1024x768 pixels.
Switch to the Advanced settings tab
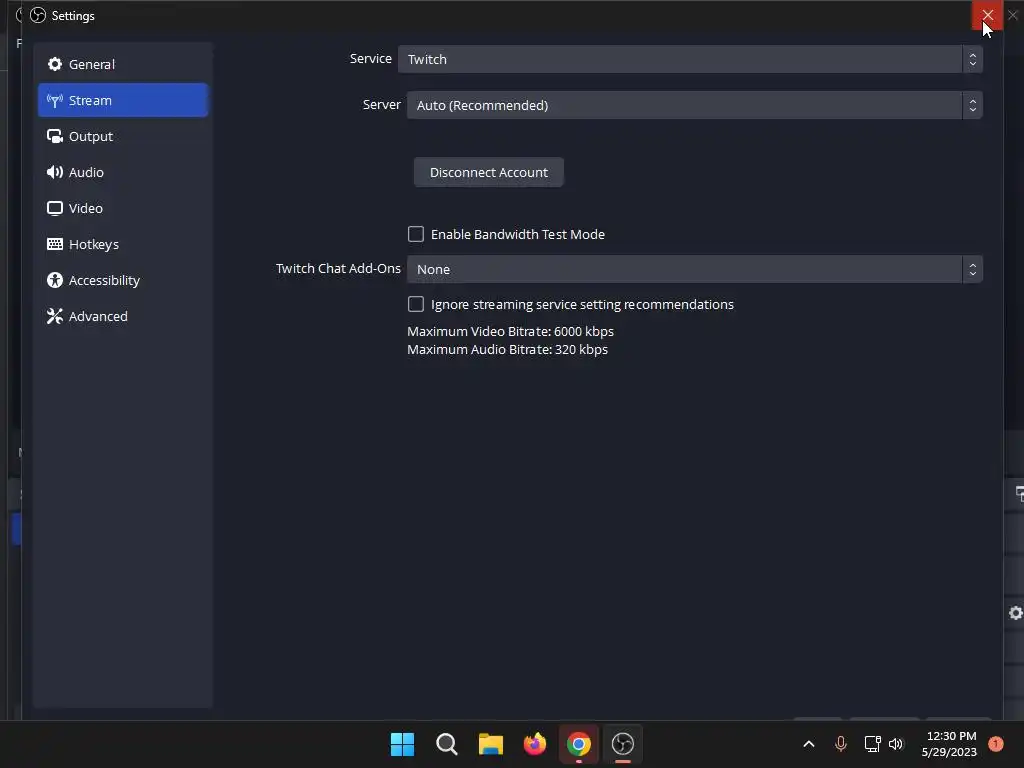[123, 315]
